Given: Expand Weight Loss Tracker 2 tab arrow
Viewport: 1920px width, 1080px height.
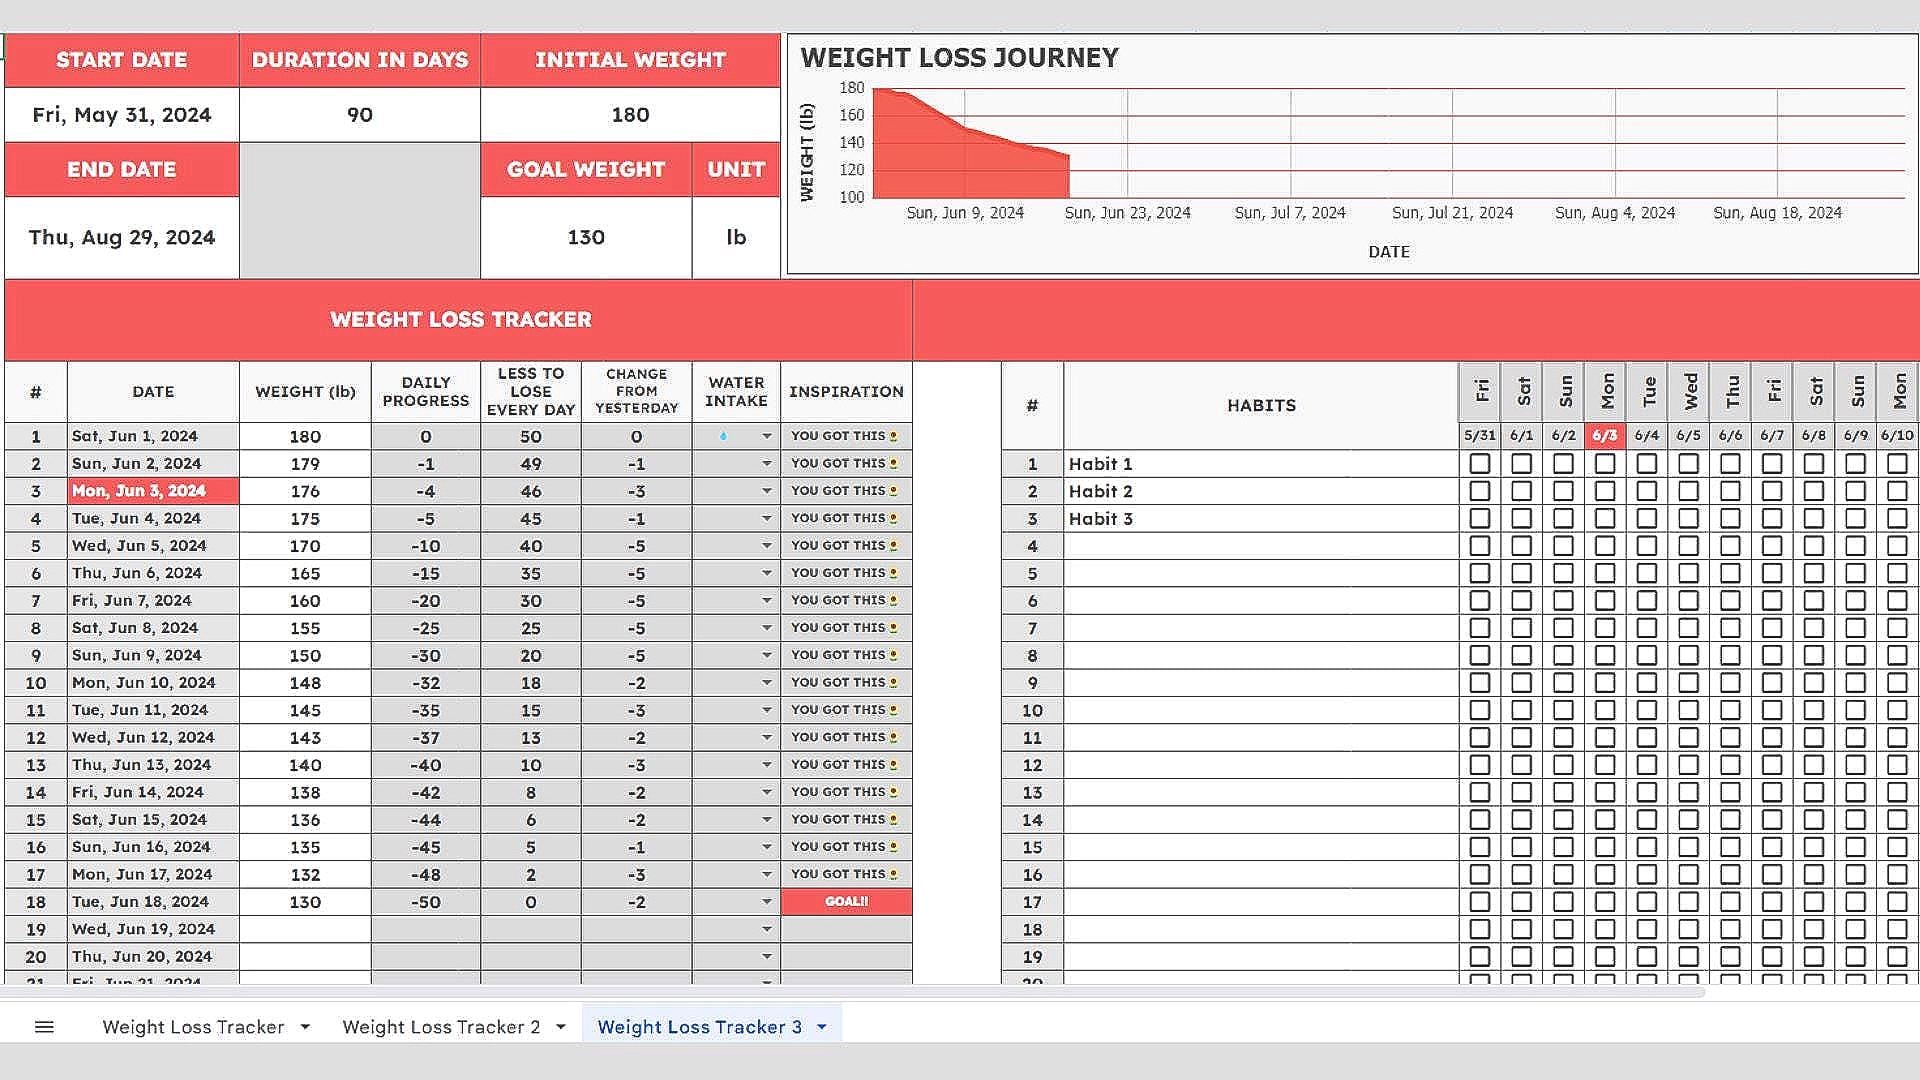Looking at the screenshot, I should 561,1027.
